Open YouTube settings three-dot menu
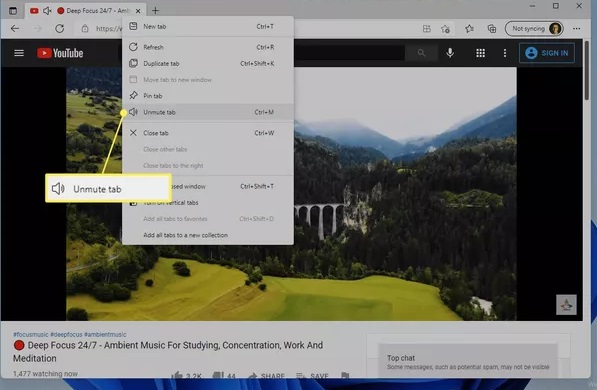This screenshot has height=390, width=597. pos(505,53)
